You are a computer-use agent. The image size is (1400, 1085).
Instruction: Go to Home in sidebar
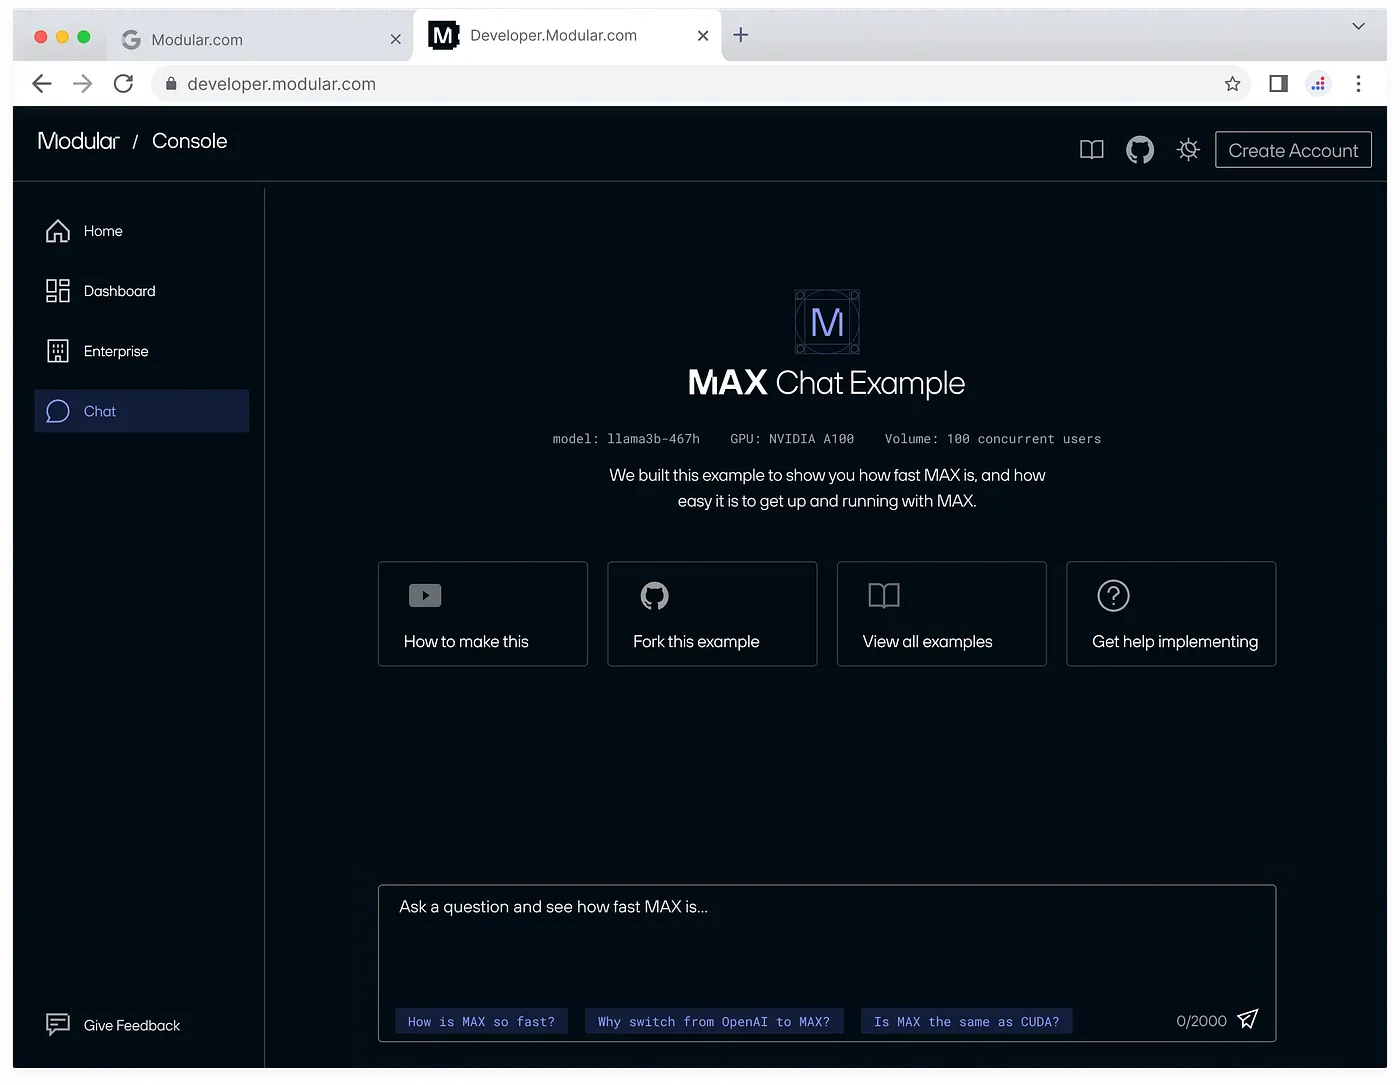click(142, 231)
